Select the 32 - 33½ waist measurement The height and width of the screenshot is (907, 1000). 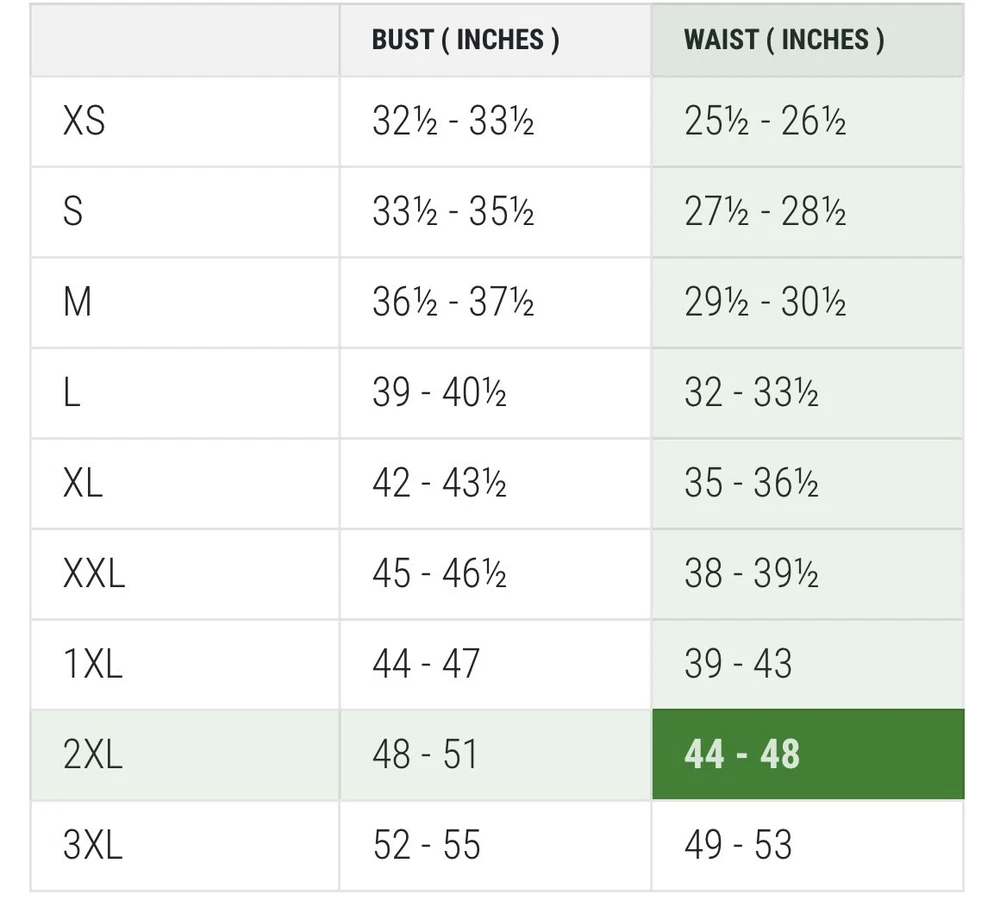point(751,393)
